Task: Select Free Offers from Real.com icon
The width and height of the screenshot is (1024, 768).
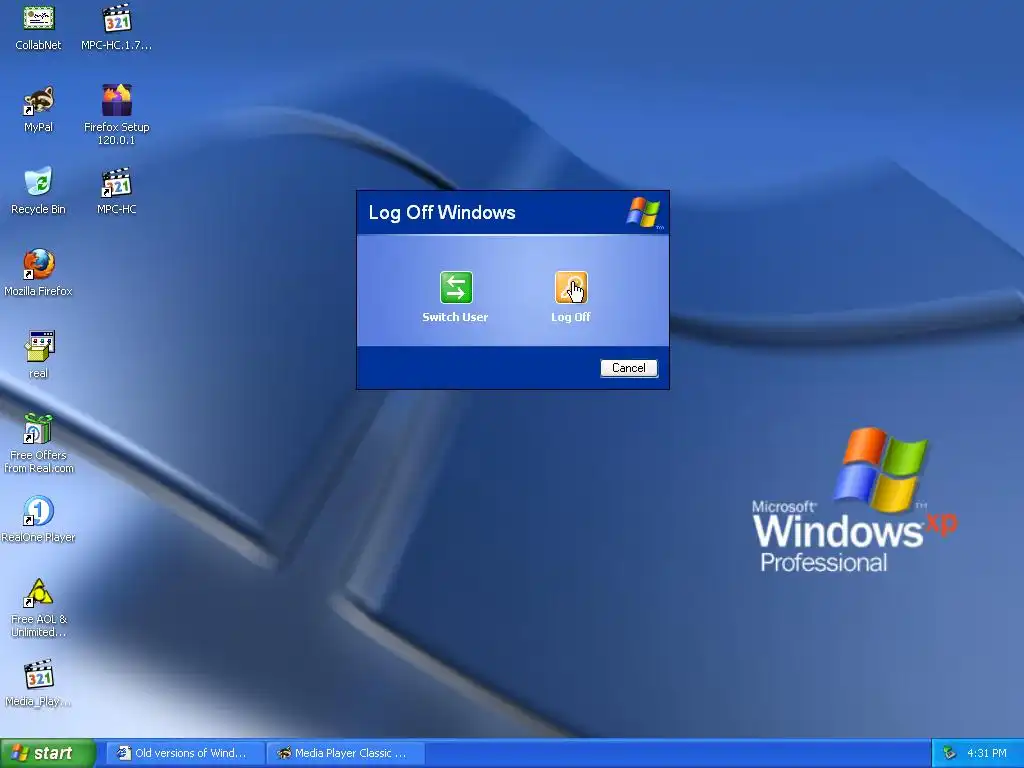Action: click(39, 428)
